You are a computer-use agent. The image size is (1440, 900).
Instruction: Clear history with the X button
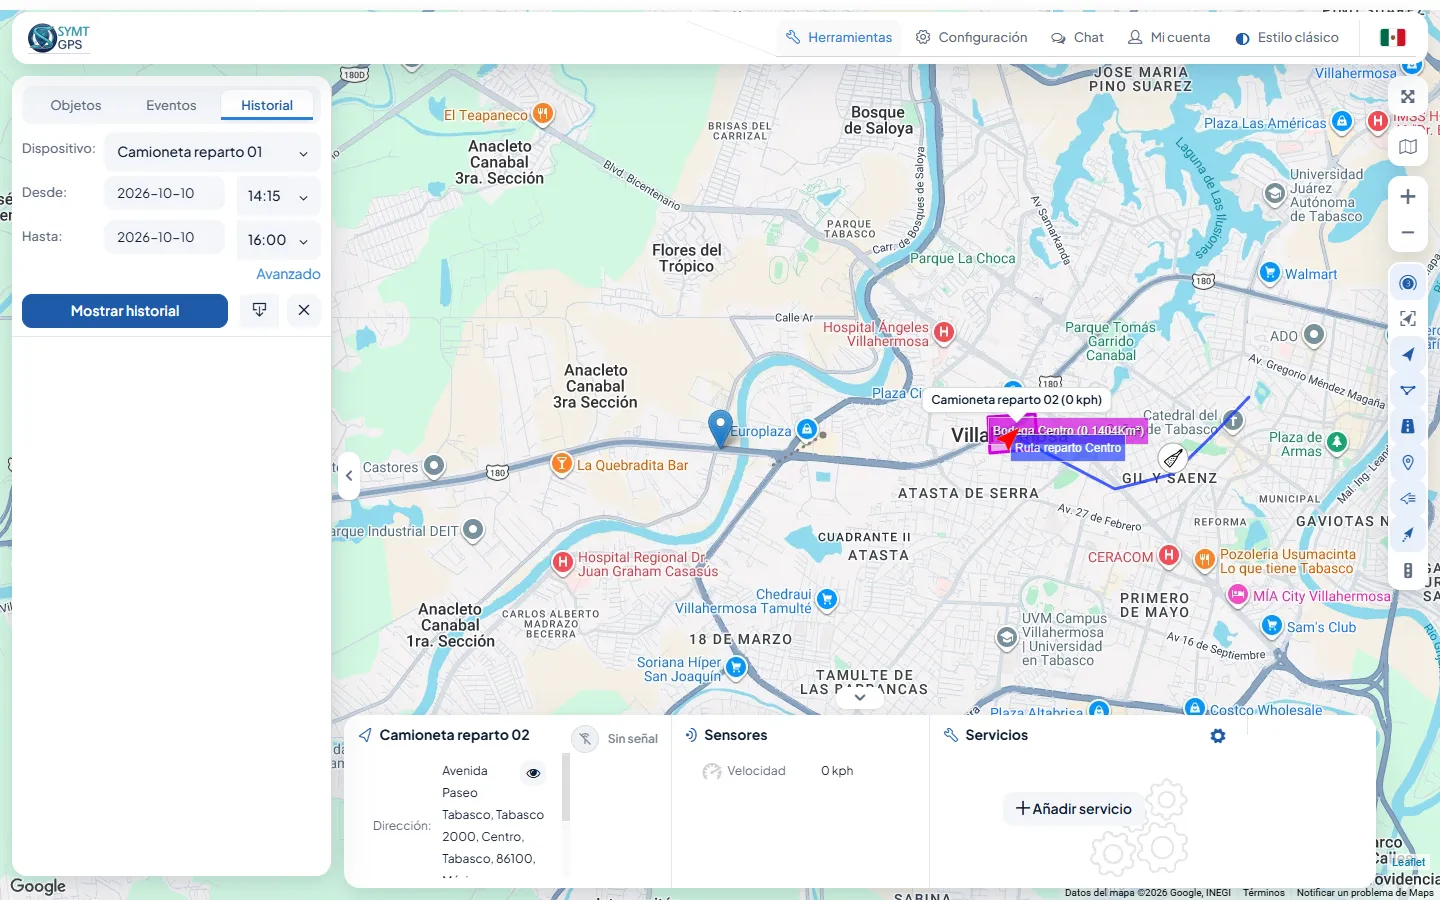[304, 310]
